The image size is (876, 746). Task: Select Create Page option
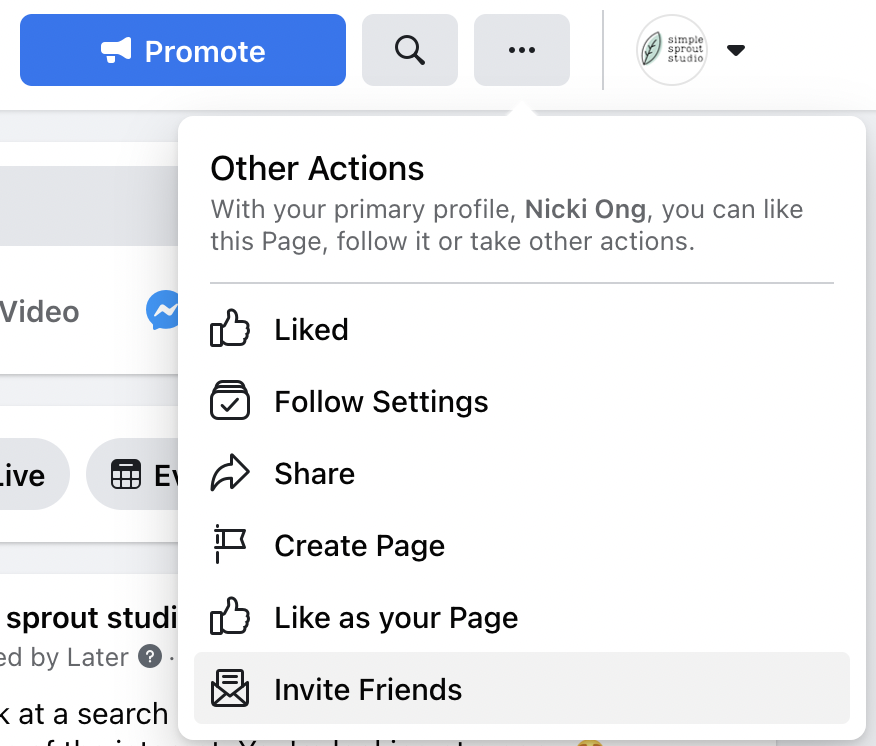click(359, 546)
